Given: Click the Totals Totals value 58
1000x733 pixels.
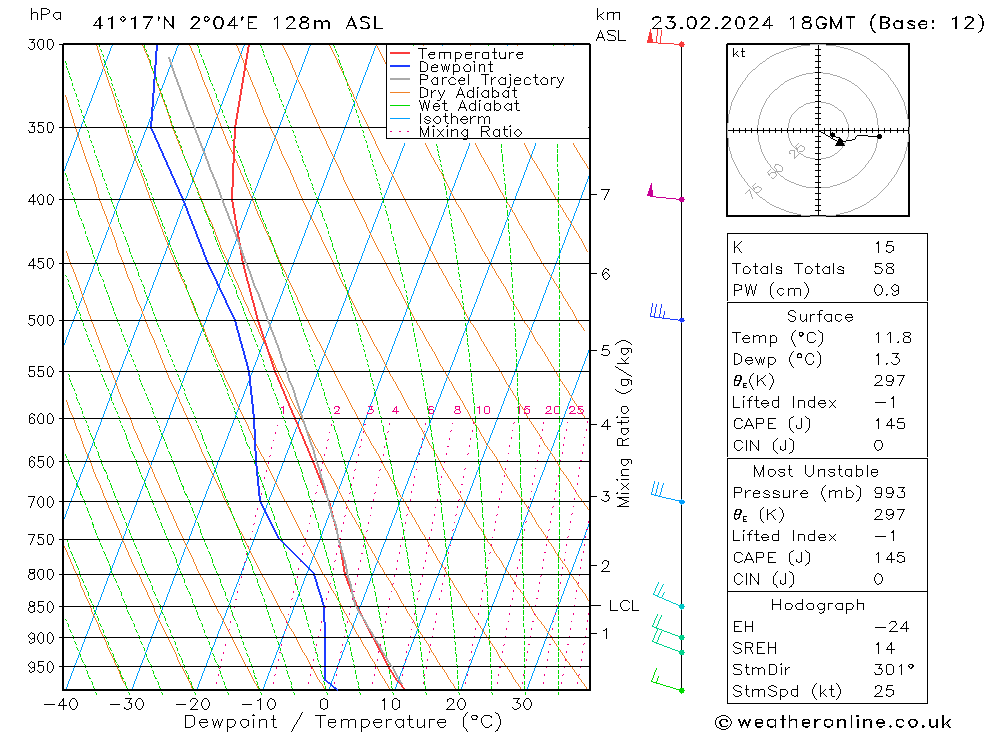Looking at the screenshot, I should coord(885,269).
